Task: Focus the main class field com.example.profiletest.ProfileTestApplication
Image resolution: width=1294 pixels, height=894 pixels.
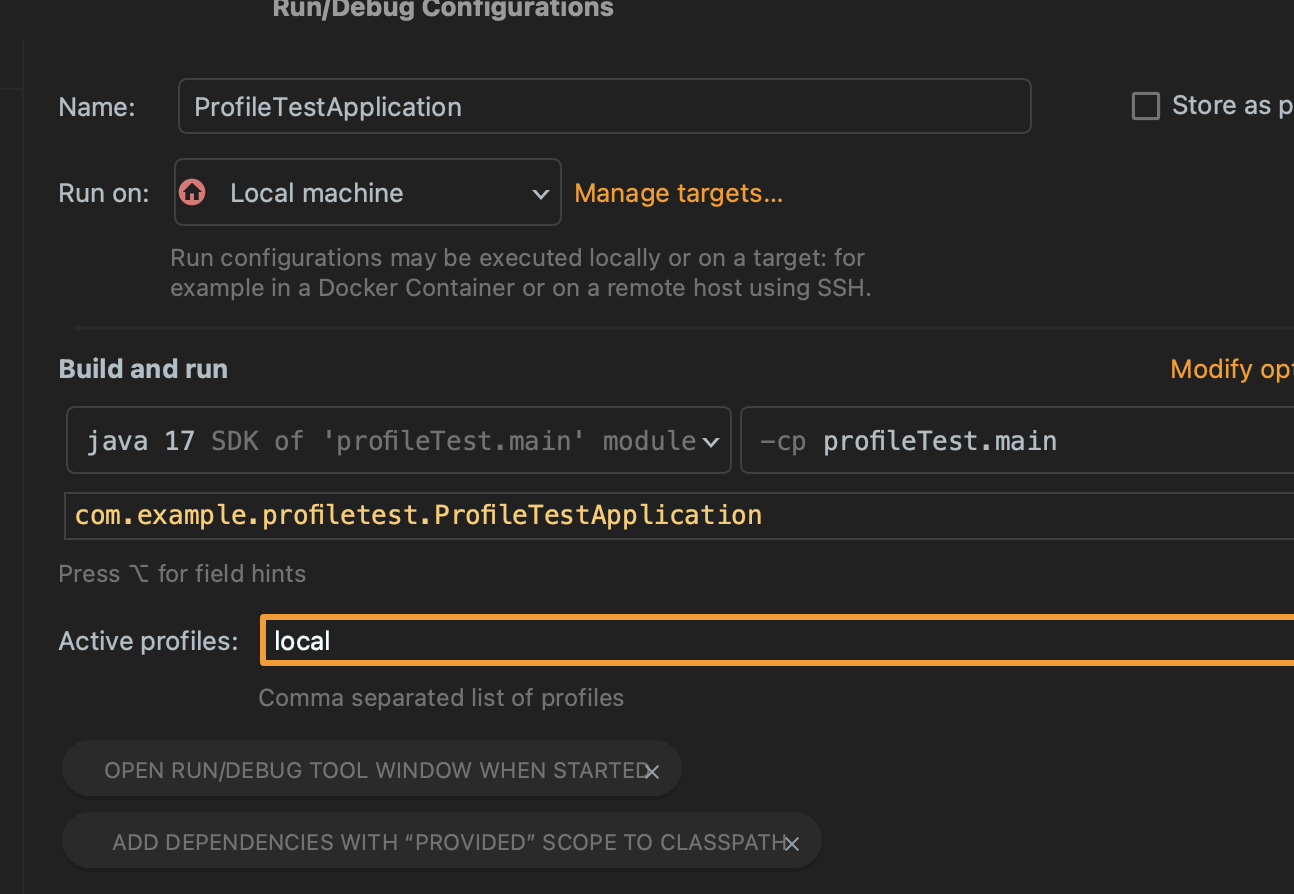Action: coord(679,515)
